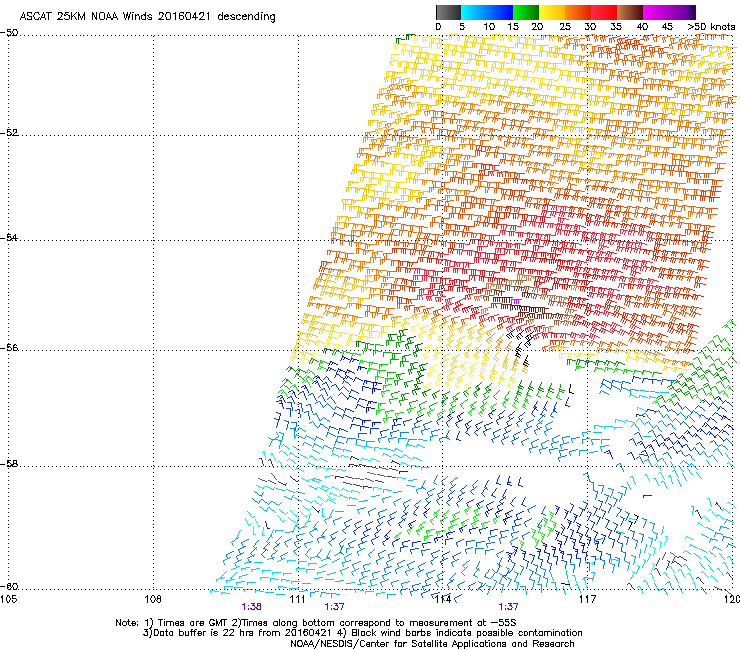Click the legend label '35'

click(x=616, y=26)
